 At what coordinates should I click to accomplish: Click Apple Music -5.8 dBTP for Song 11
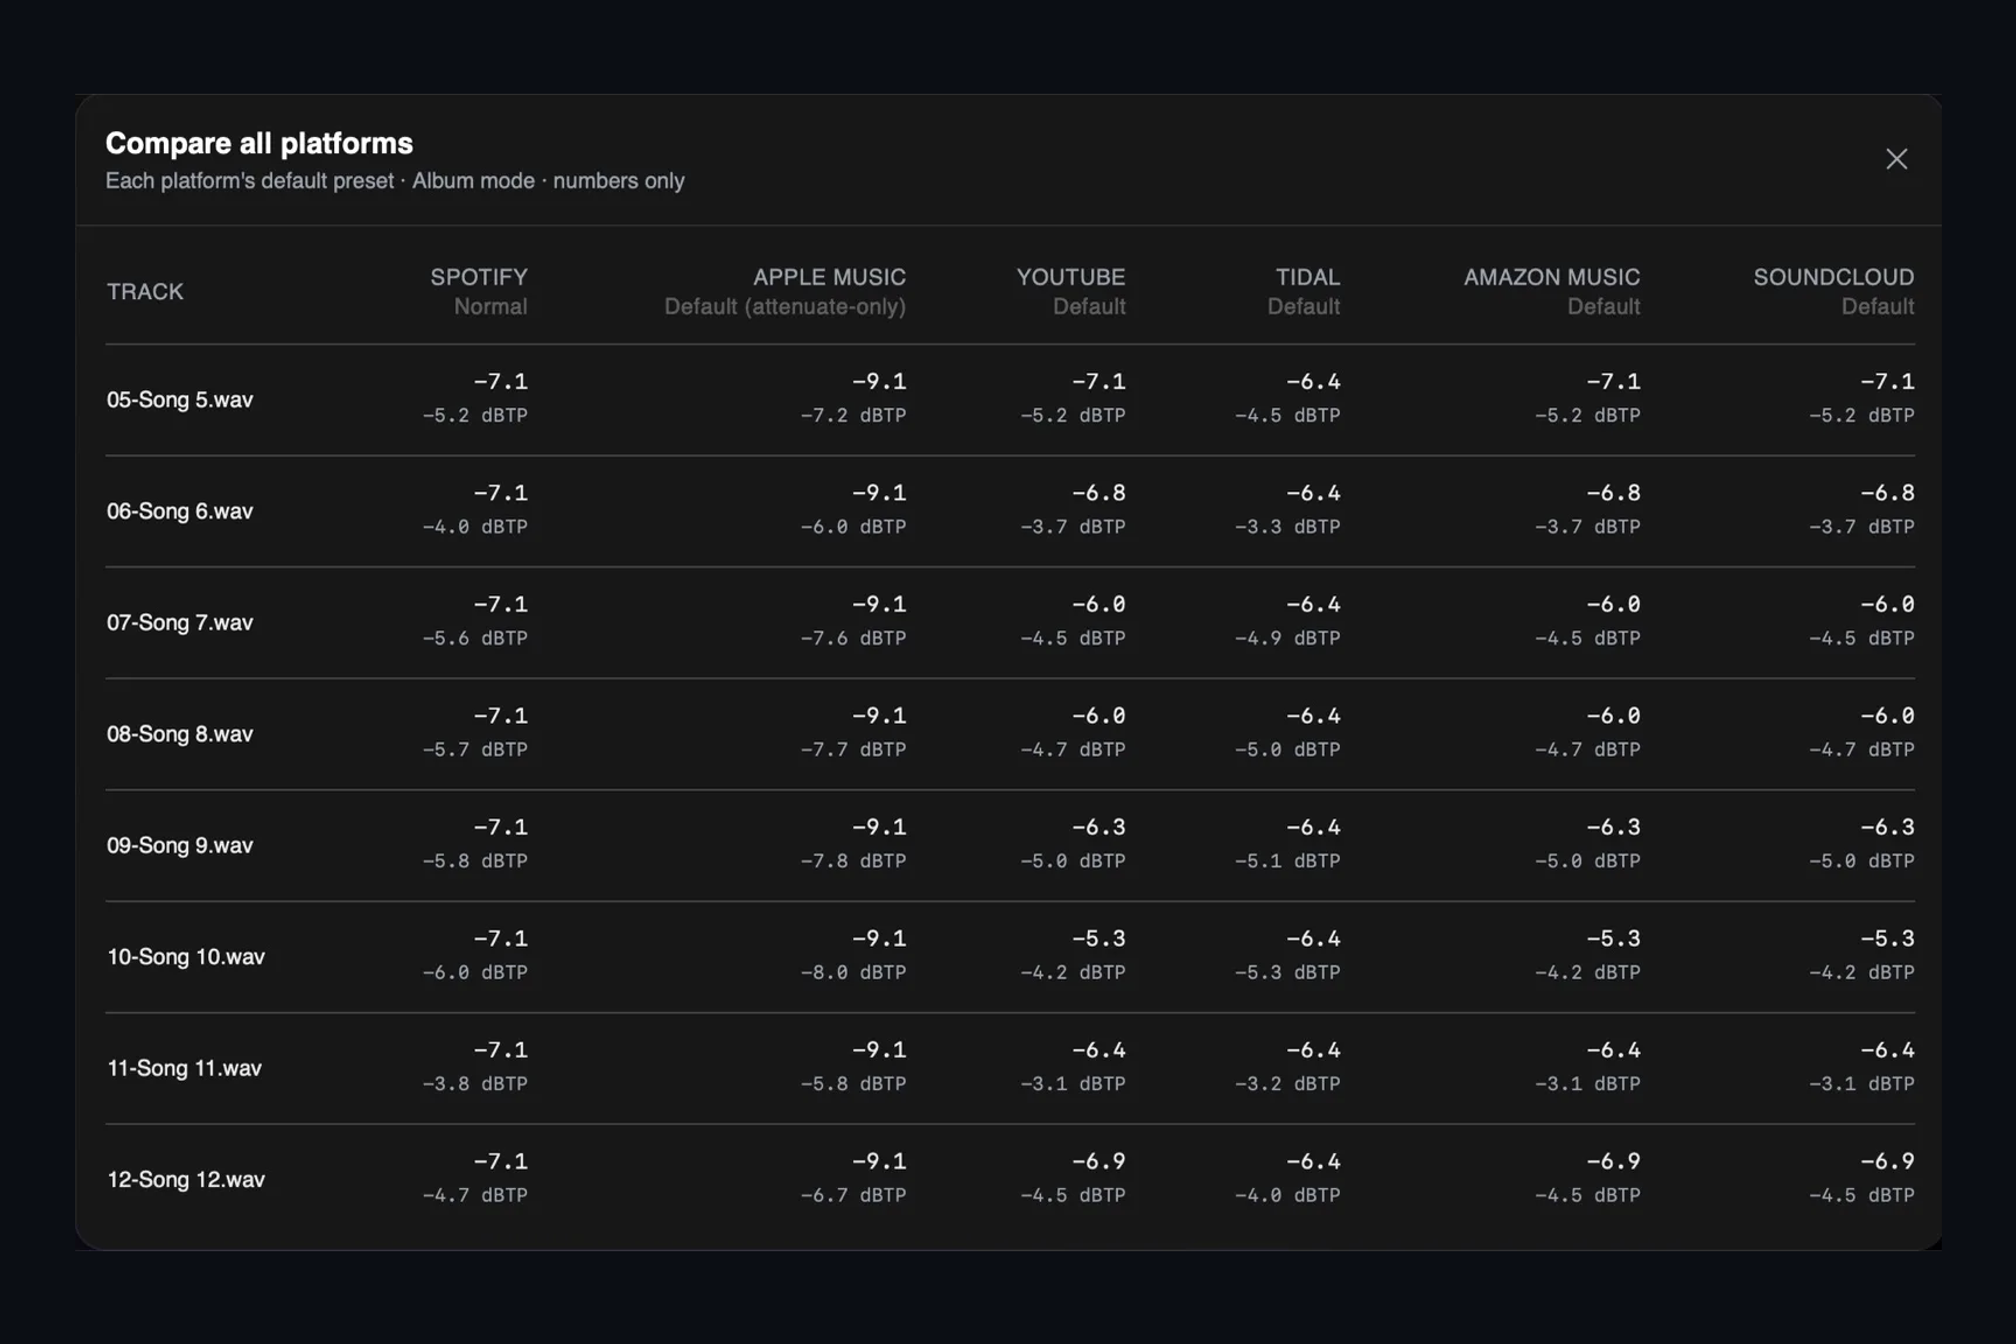[853, 1083]
